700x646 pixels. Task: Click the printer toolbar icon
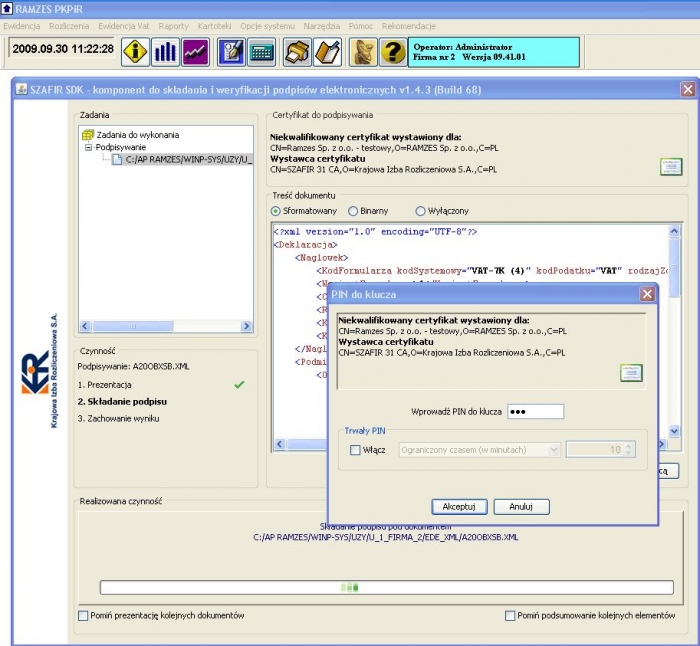[297, 52]
